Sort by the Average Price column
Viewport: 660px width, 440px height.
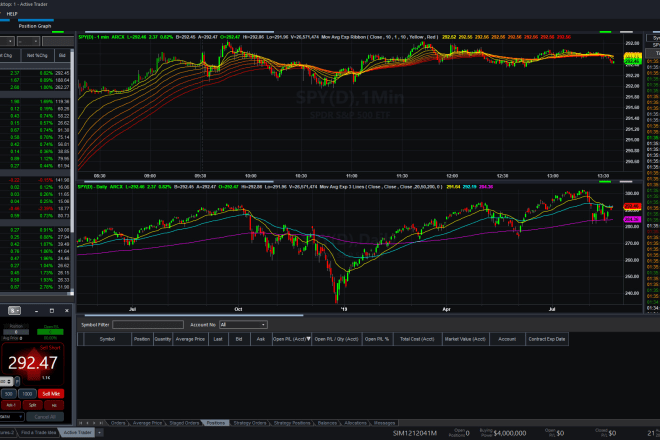(x=190, y=339)
